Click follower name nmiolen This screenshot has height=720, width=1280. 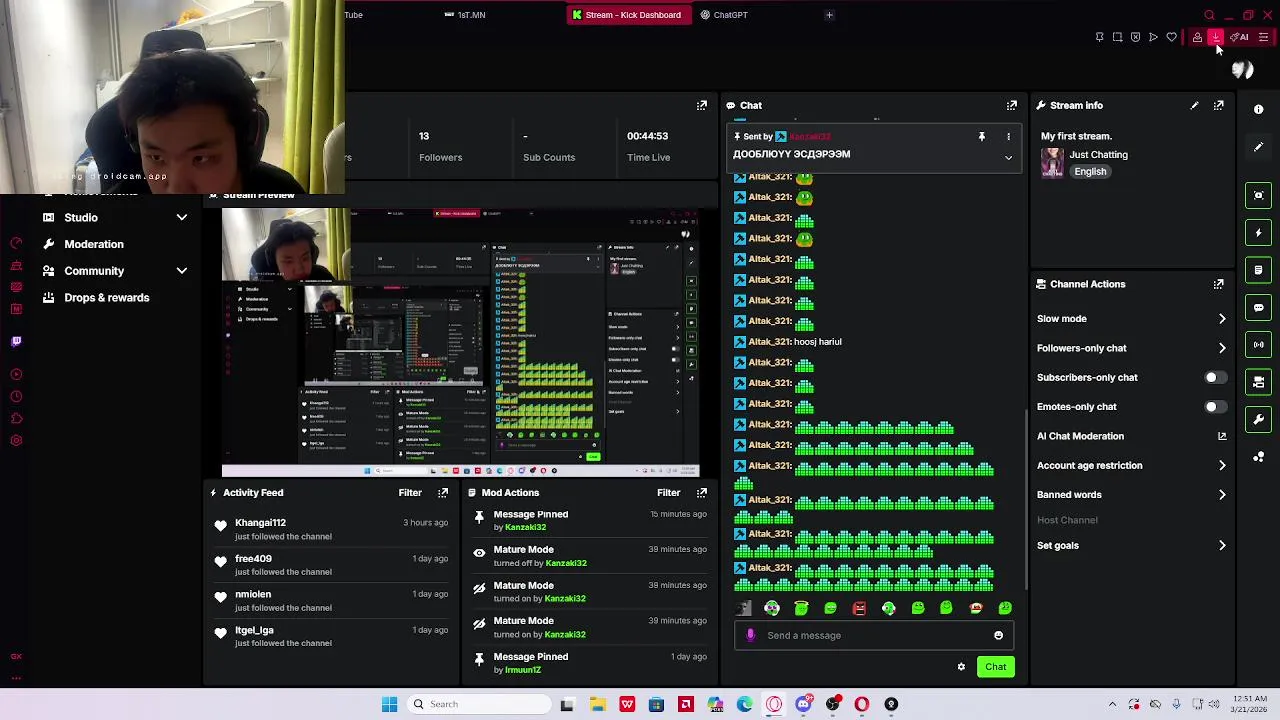click(253, 594)
